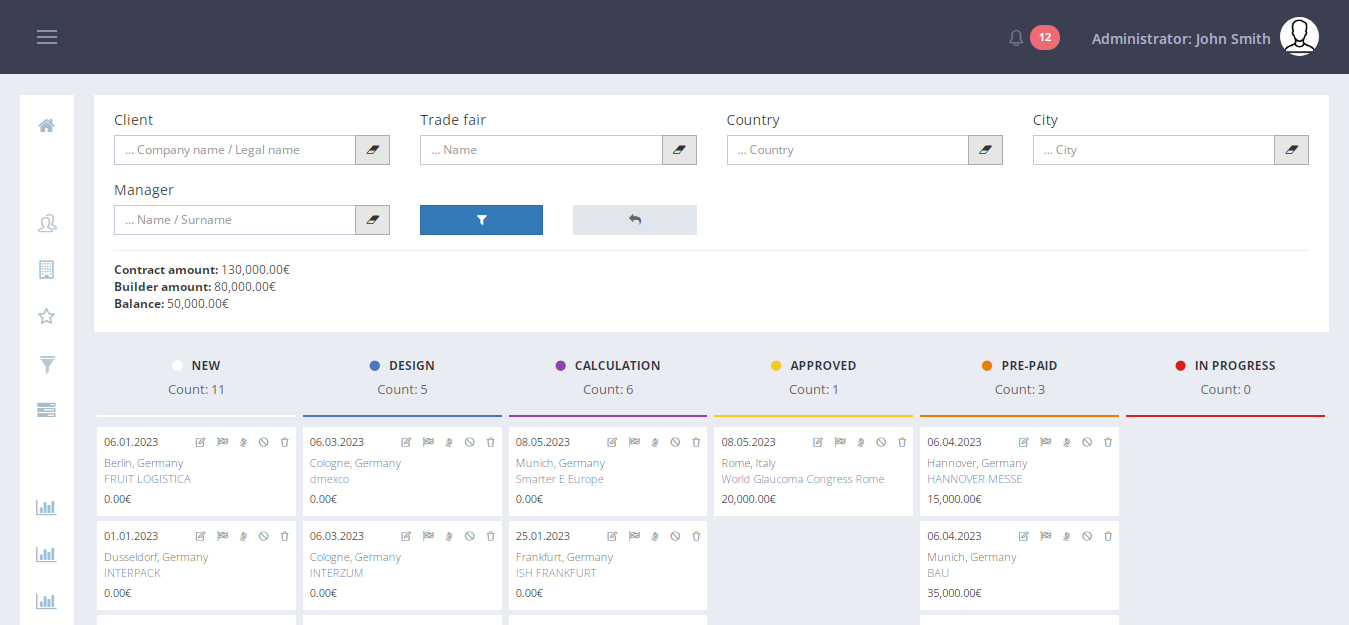Image resolution: width=1349 pixels, height=625 pixels.
Task: Edit the FRUIT LOGISTICA card
Action: 200,442
